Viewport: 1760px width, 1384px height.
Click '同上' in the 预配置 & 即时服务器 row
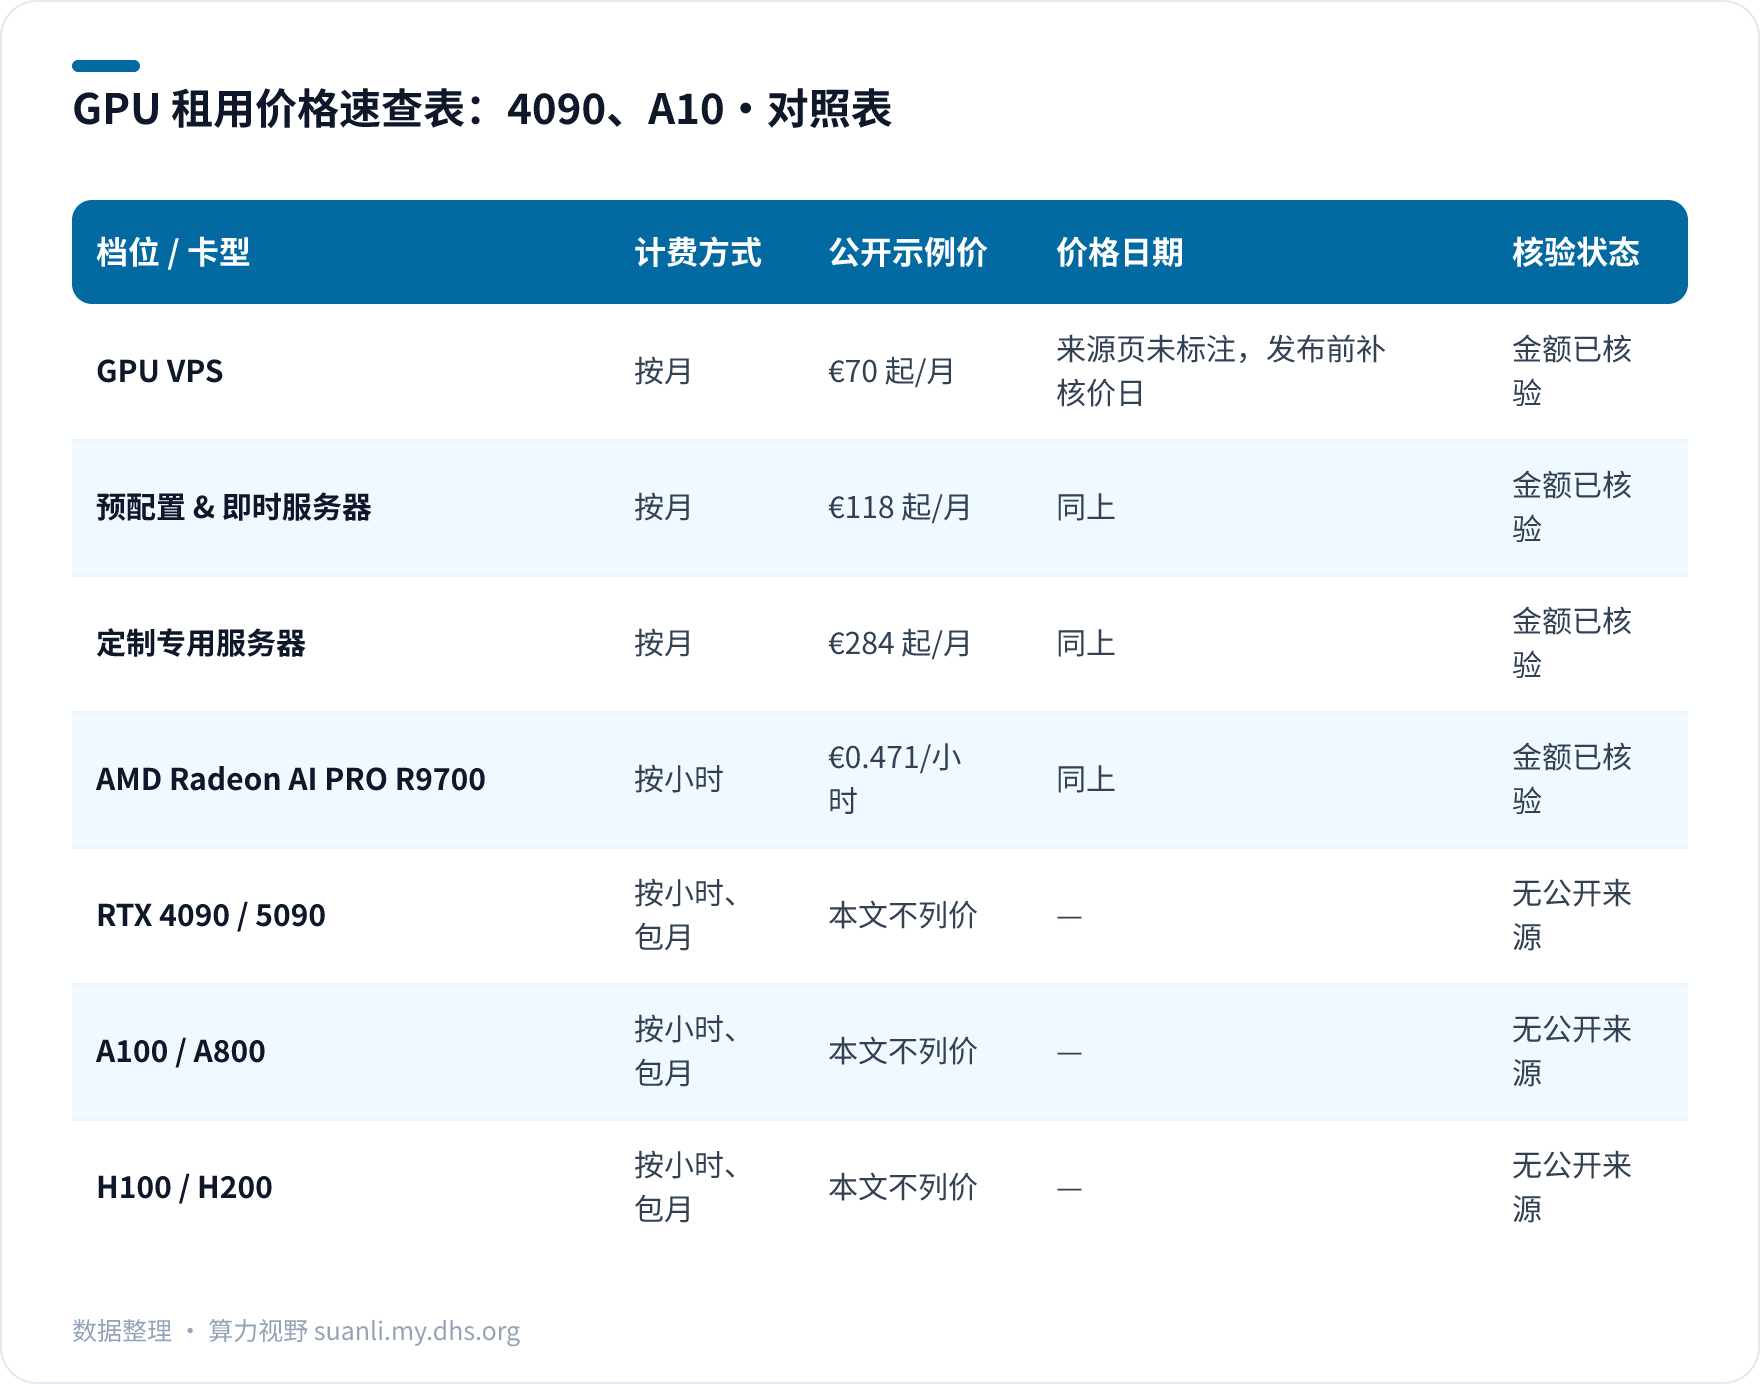point(1086,507)
